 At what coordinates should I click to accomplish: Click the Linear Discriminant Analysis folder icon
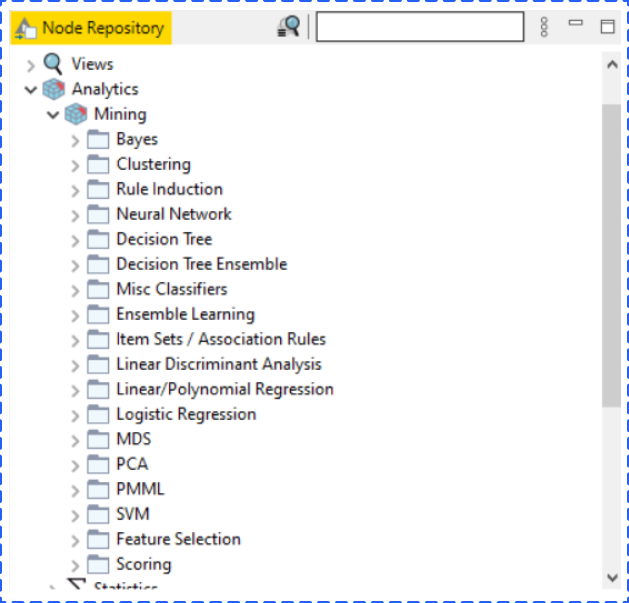click(98, 364)
